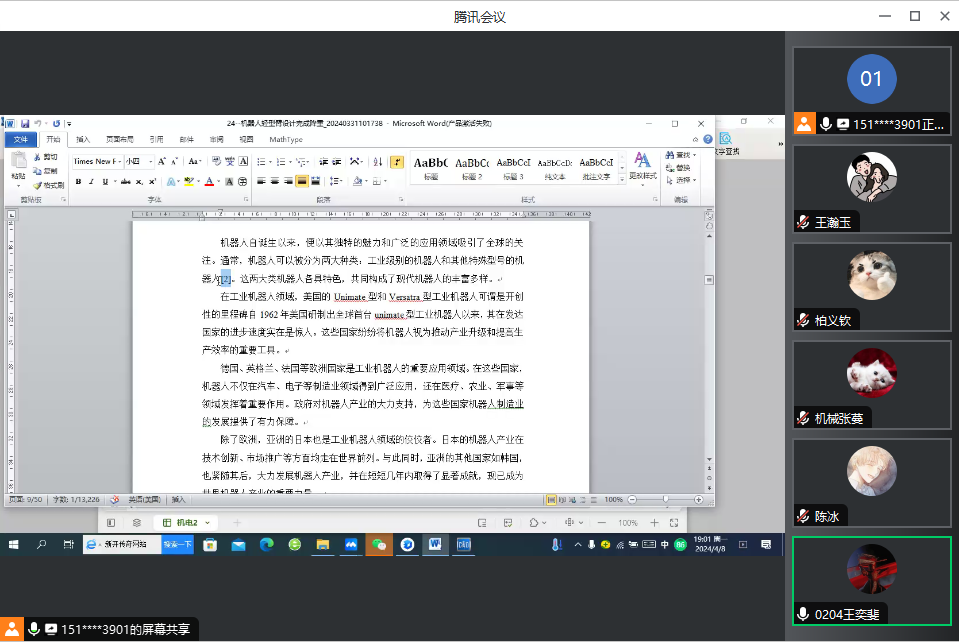This screenshot has height=642, width=959.
Task: Click the Save icon in Quick Access toolbar
Action: (25, 124)
